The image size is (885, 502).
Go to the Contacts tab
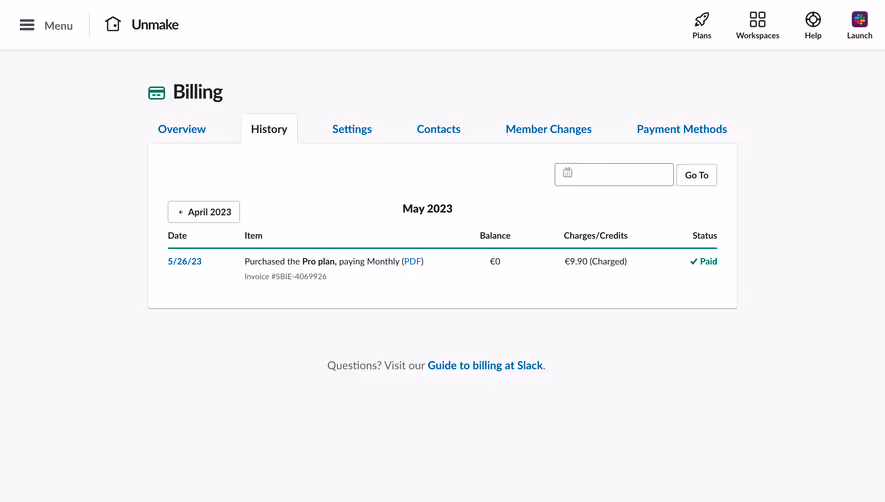tap(439, 129)
